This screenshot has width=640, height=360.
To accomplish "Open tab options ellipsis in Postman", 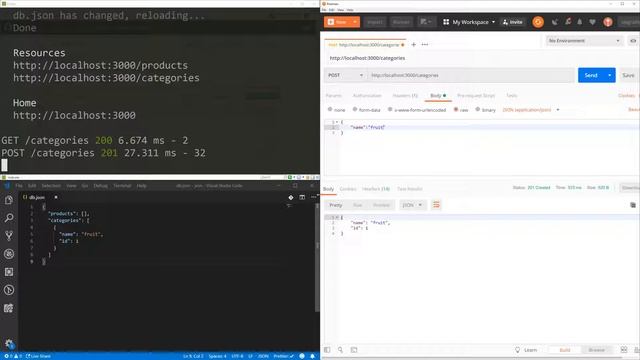I will coord(425,44).
